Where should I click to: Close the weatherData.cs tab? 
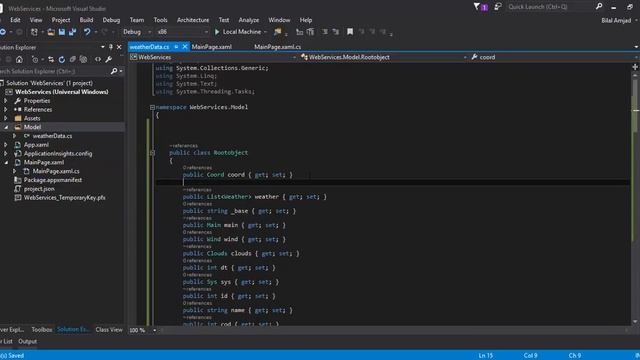(x=184, y=47)
